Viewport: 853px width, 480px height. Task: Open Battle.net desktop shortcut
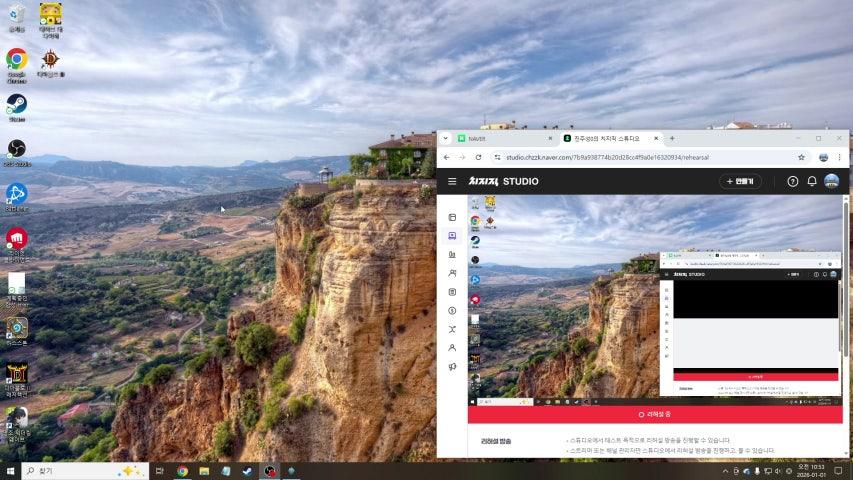pos(17,197)
